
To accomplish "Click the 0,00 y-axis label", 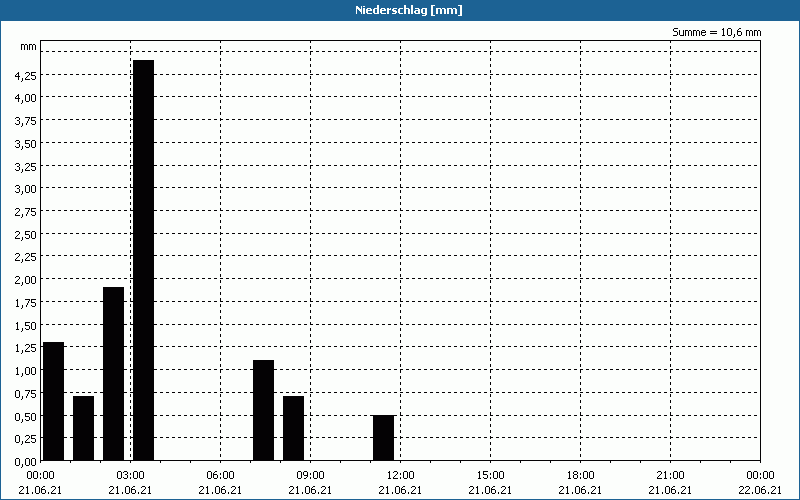I will [26, 462].
